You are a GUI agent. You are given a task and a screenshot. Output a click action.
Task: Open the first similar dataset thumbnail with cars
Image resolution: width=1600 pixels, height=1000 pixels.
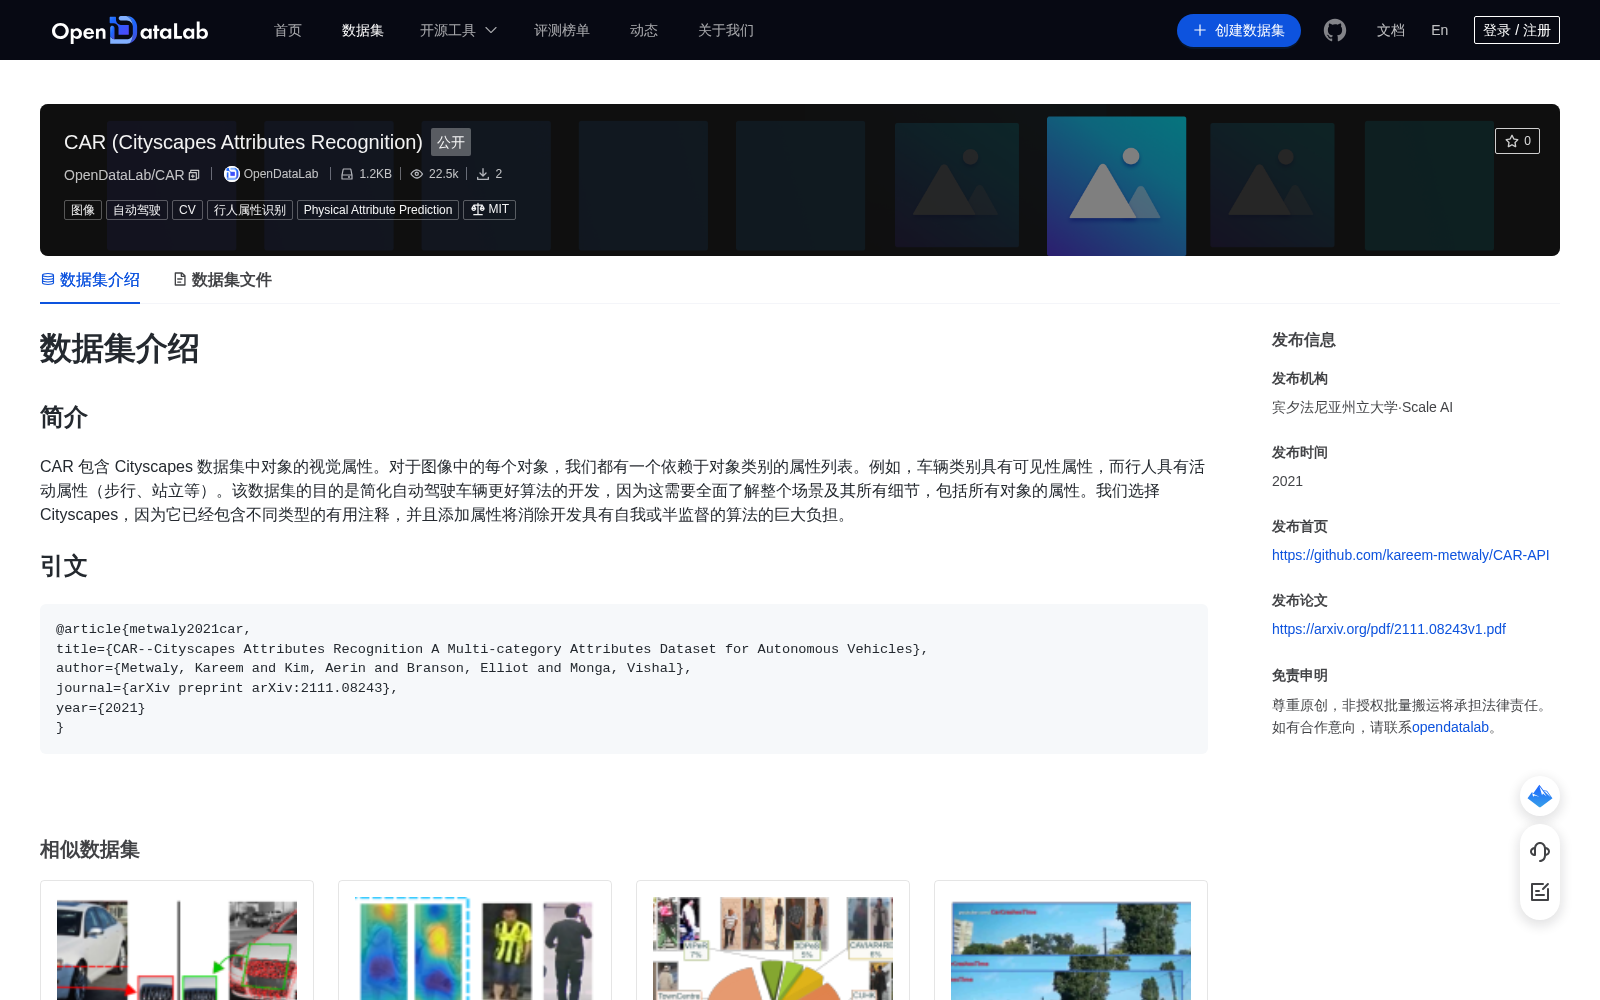[177, 950]
